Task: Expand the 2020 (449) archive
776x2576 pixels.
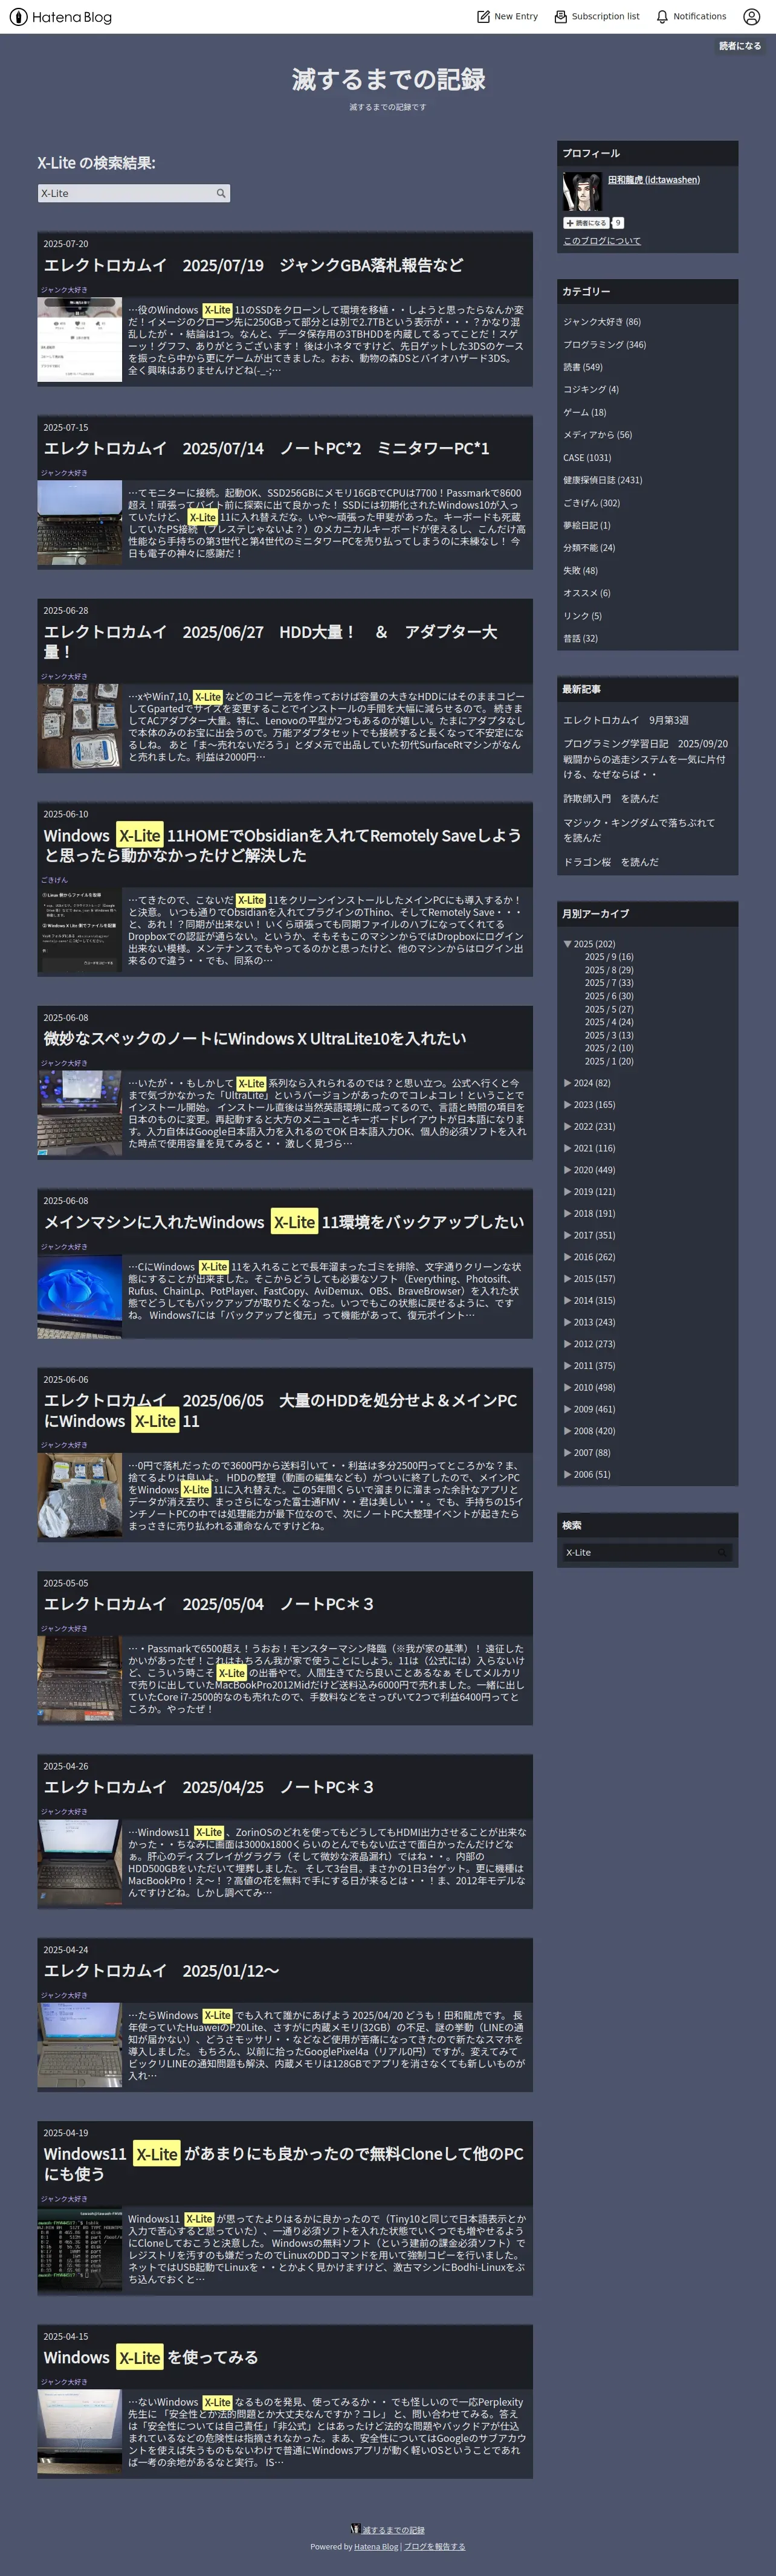Action: pyautogui.click(x=567, y=1170)
